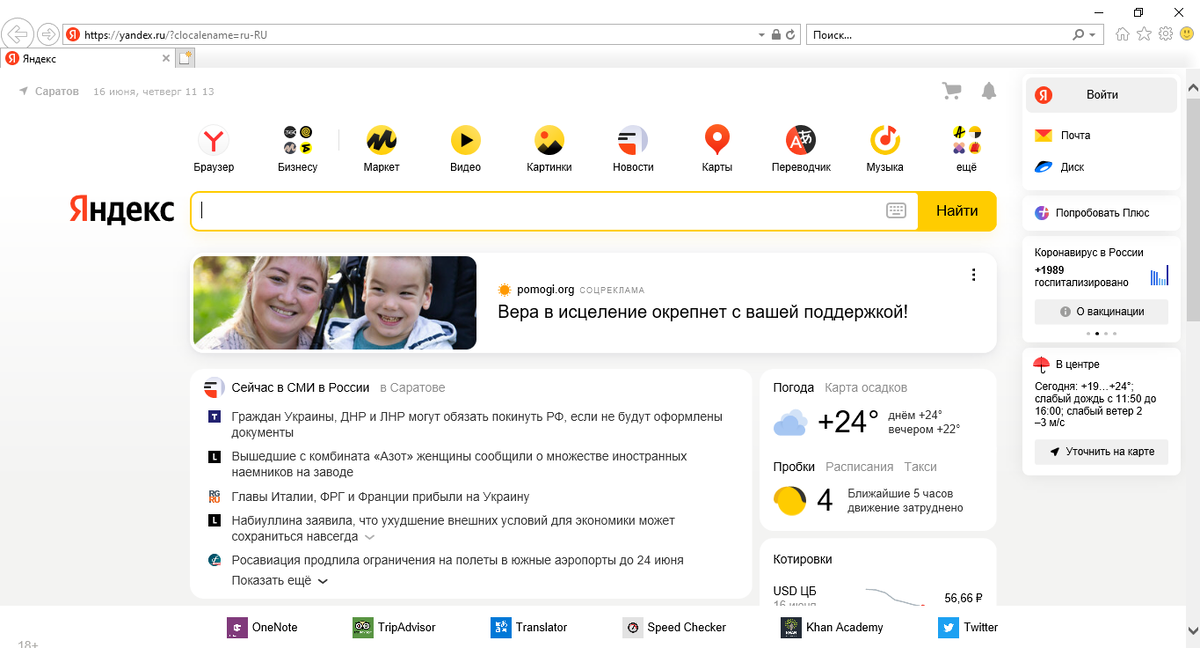
Task: Click the Войти button
Action: click(x=1100, y=94)
